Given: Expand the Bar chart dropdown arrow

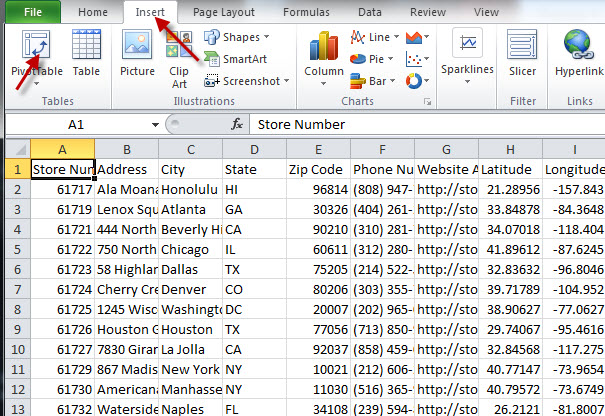Looking at the screenshot, I should [392, 81].
